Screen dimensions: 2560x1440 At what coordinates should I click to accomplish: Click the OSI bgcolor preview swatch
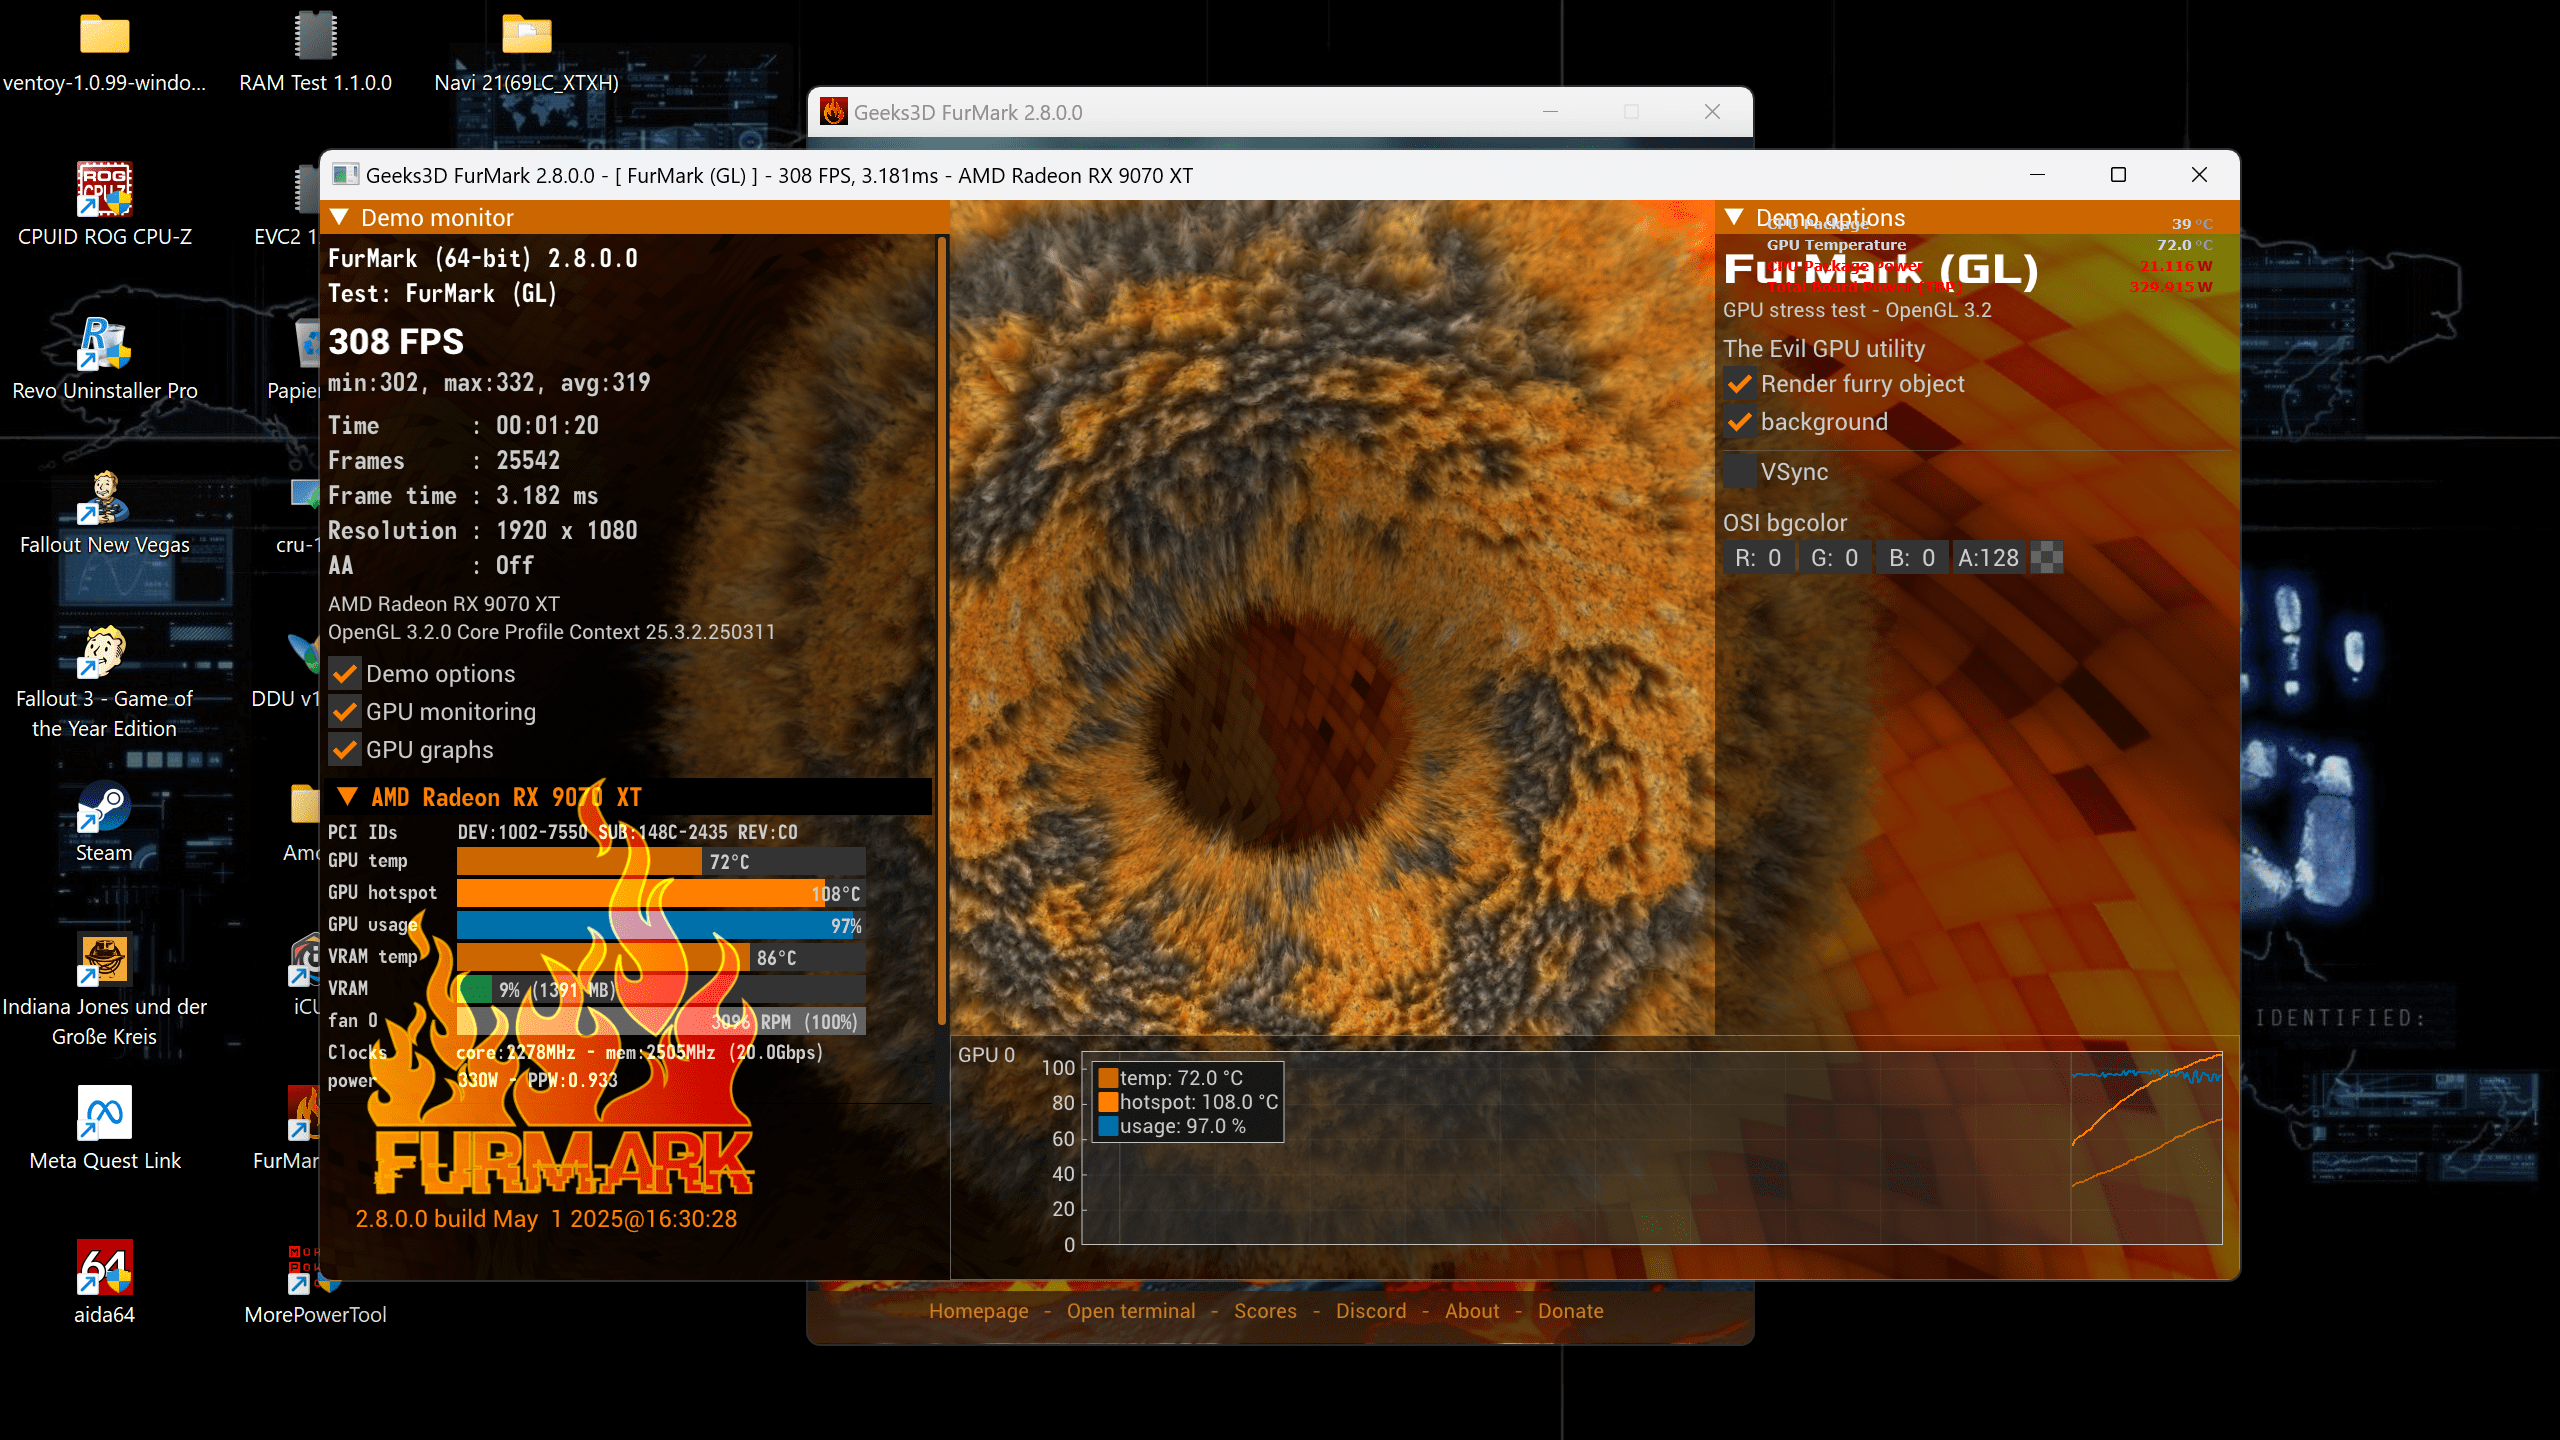[x=2047, y=558]
